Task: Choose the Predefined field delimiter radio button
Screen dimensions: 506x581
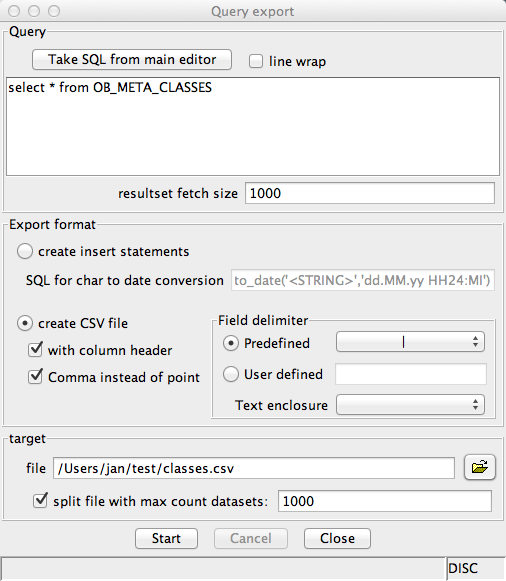Action: [231, 343]
